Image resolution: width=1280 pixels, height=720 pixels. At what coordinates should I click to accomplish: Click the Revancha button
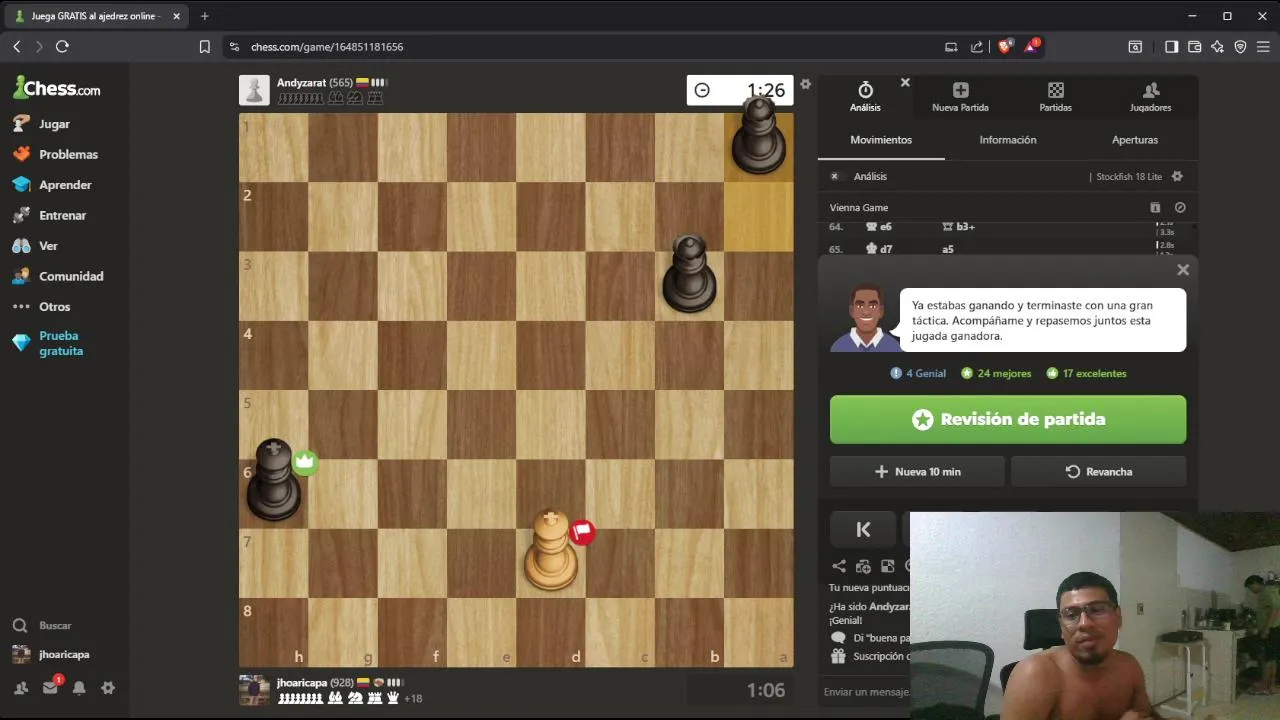tap(1099, 472)
